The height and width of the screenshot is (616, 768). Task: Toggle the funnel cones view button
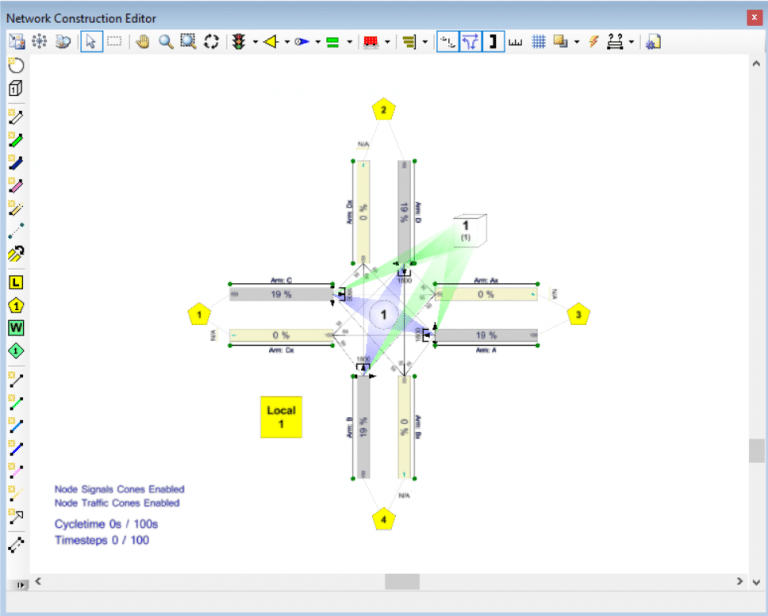(x=470, y=42)
